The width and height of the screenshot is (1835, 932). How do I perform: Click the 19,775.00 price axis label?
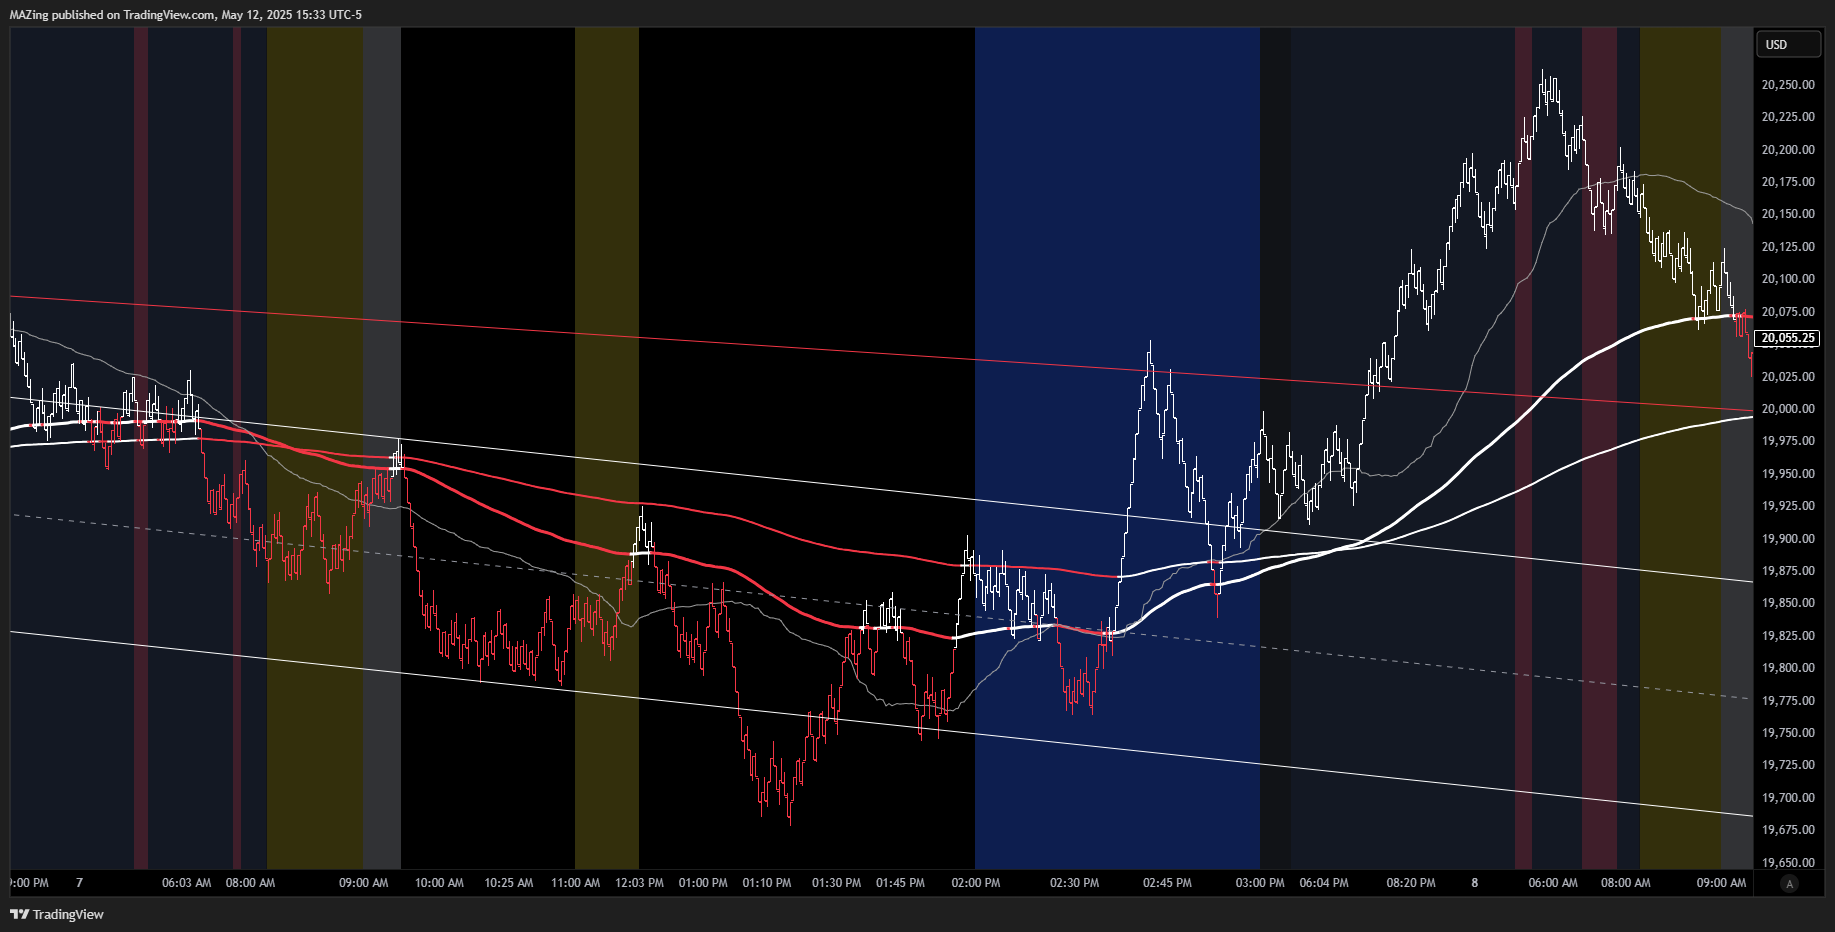(x=1788, y=701)
